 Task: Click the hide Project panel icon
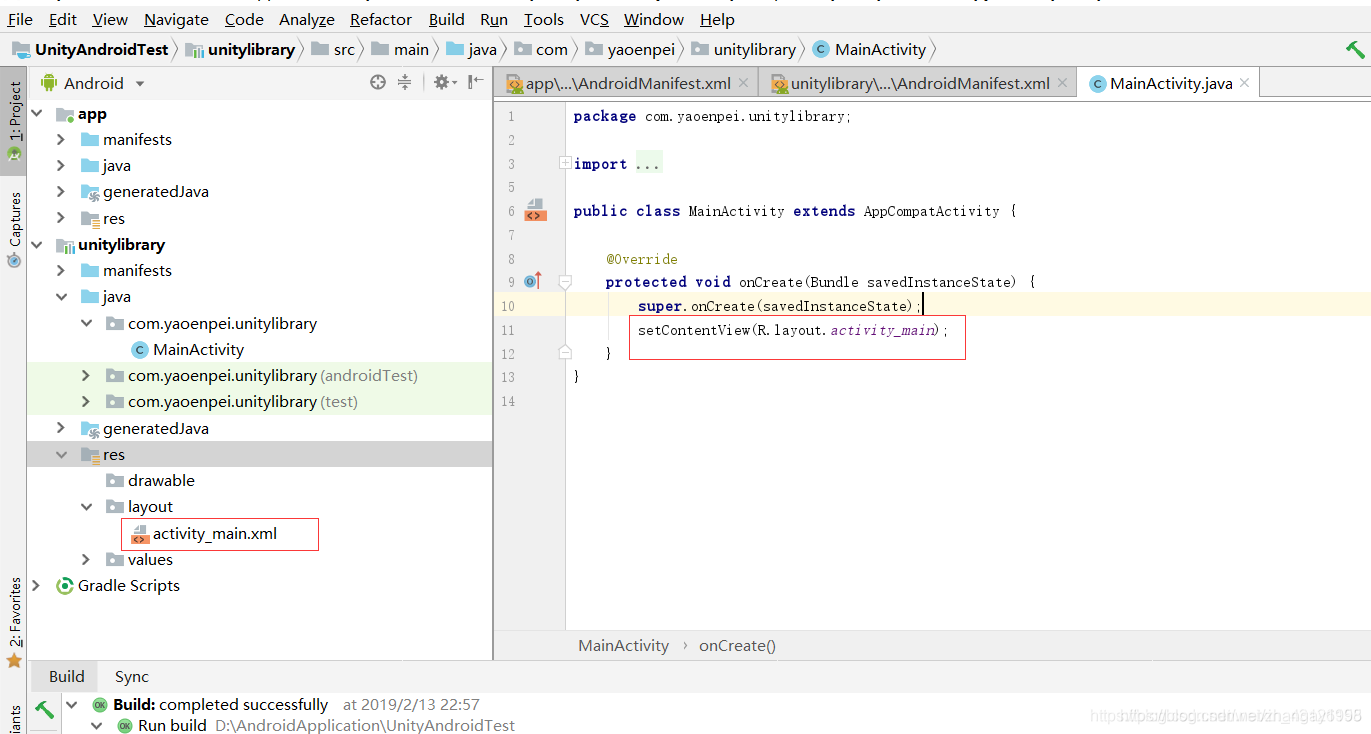point(476,82)
